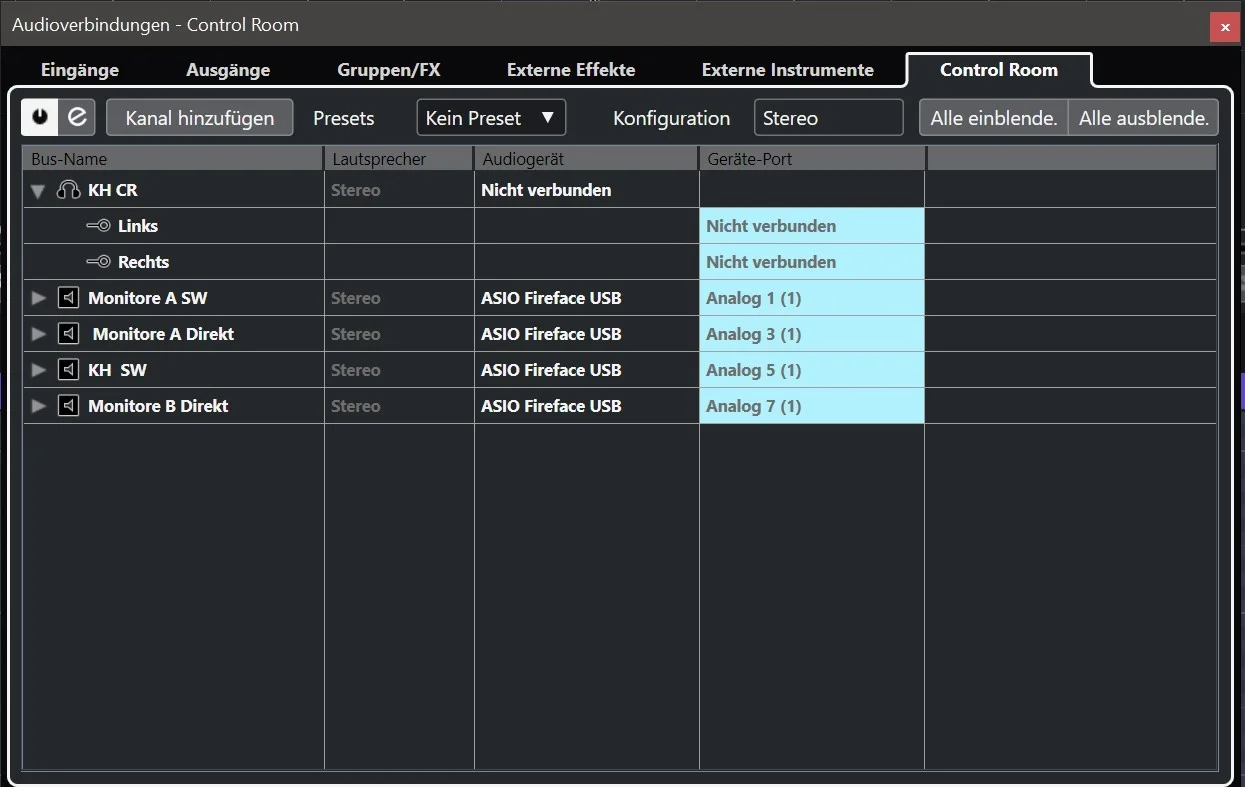Viewport: 1245px width, 787px height.
Task: Expand the Monitore A SW bus
Action: tap(39, 298)
